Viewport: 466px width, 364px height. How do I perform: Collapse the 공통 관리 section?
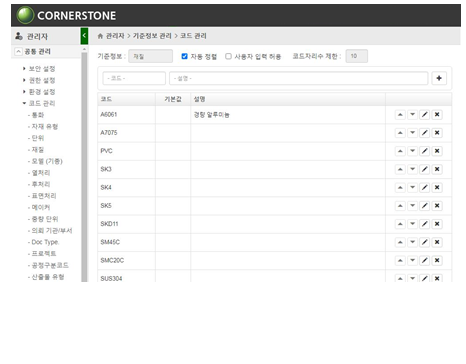(x=19, y=52)
